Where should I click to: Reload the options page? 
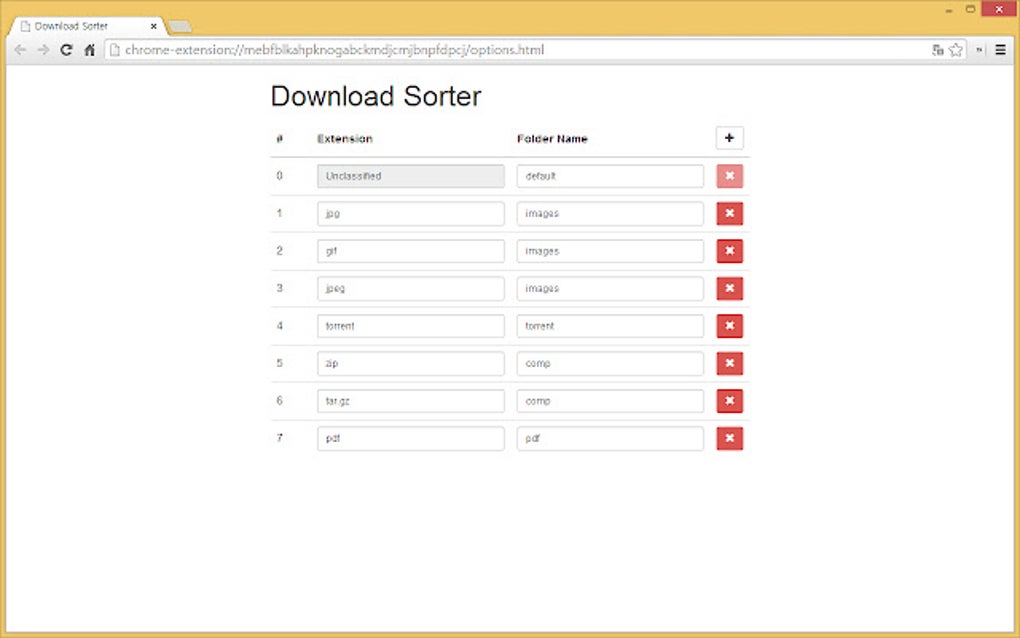67,49
